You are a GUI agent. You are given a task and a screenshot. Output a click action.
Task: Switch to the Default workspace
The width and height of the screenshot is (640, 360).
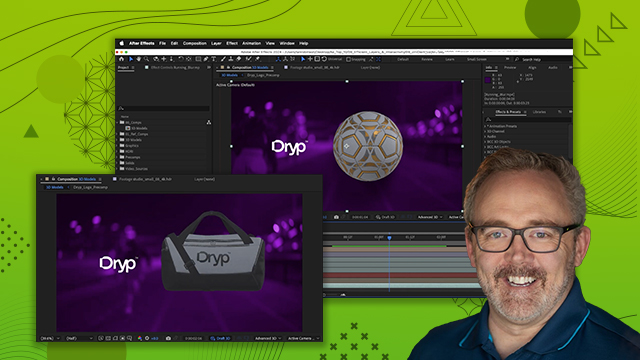(403, 60)
